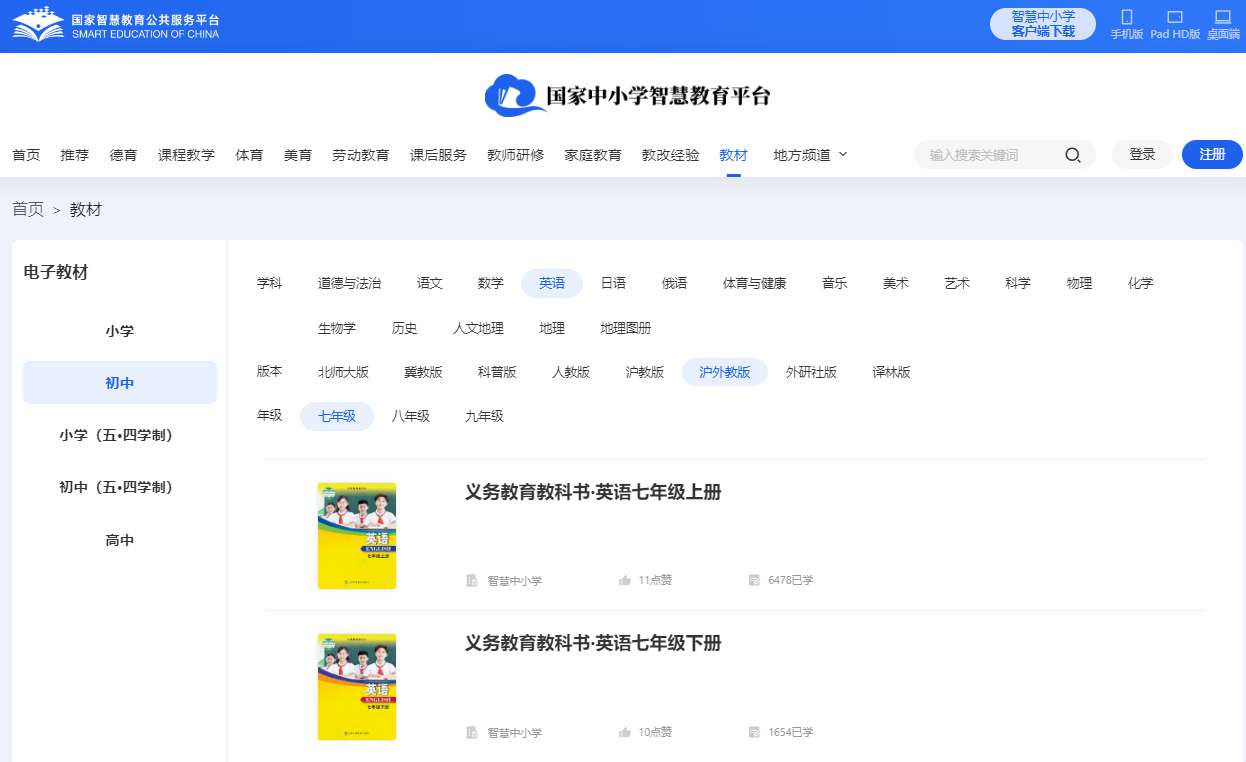Select 初中（五•四学制） in the sidebar
Viewport: 1246px width, 762px height.
(x=120, y=487)
